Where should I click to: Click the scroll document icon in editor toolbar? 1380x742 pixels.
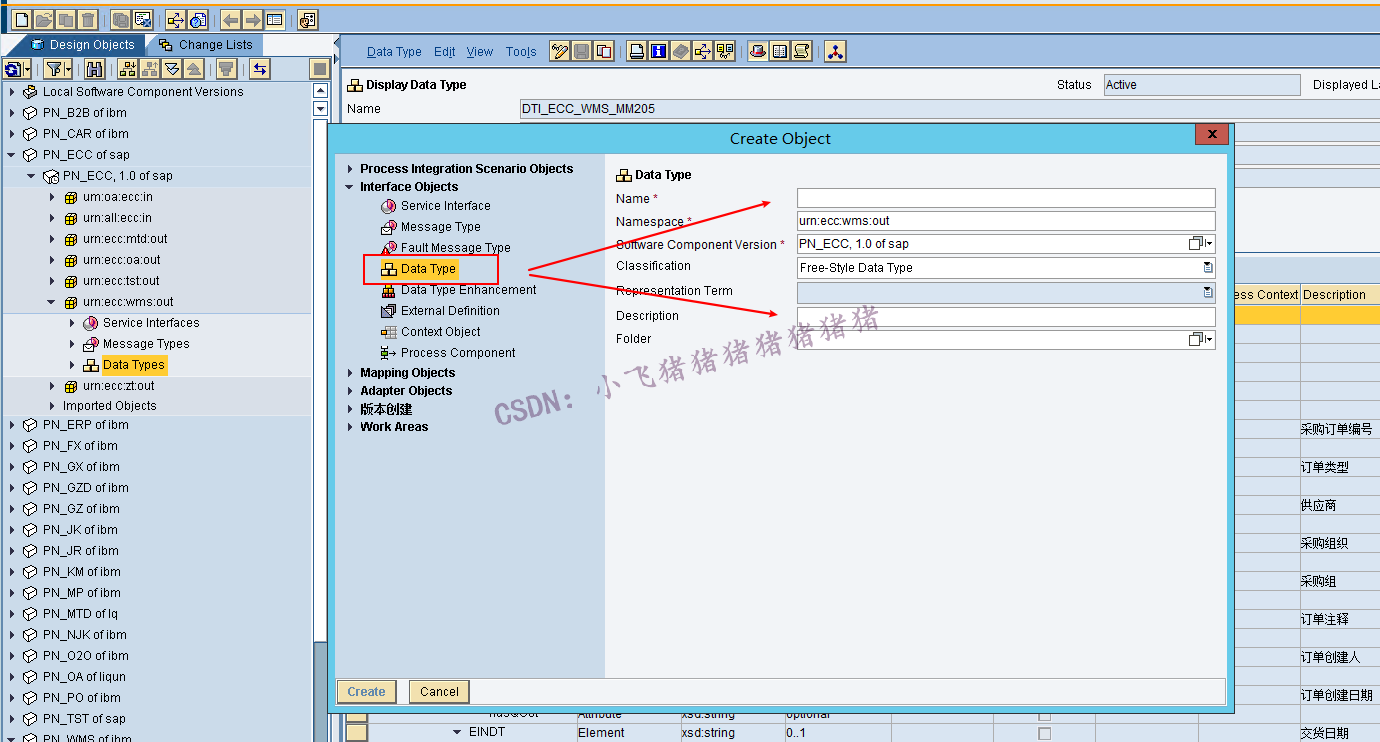pos(802,52)
